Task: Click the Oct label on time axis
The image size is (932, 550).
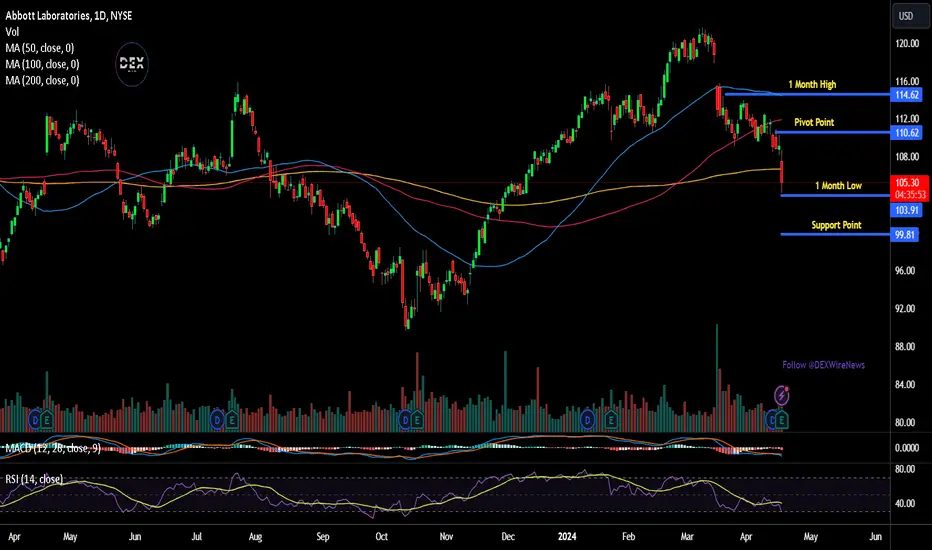Action: pos(382,536)
